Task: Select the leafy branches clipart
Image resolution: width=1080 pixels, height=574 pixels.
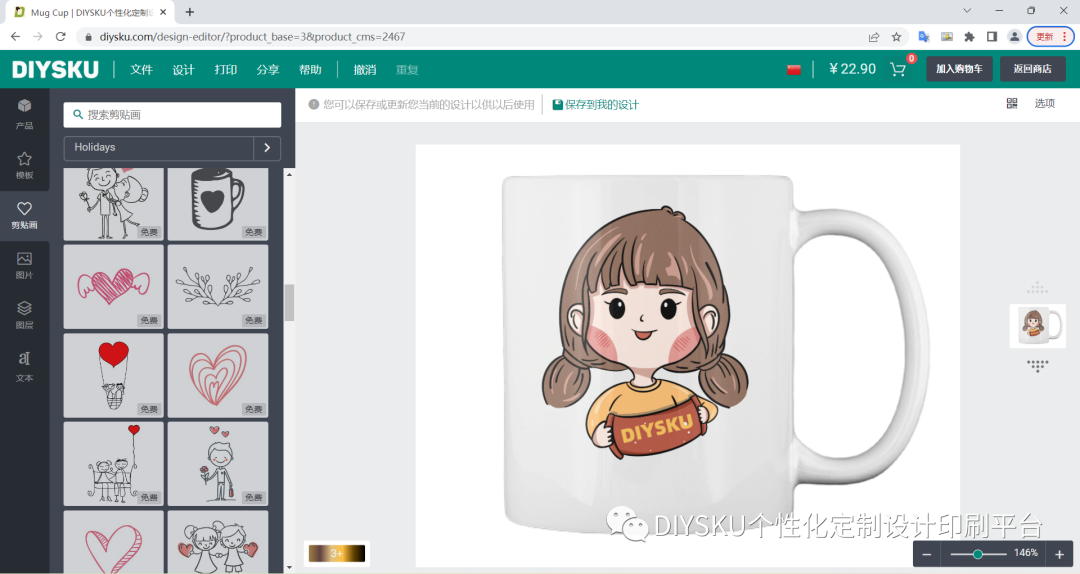Action: point(218,287)
